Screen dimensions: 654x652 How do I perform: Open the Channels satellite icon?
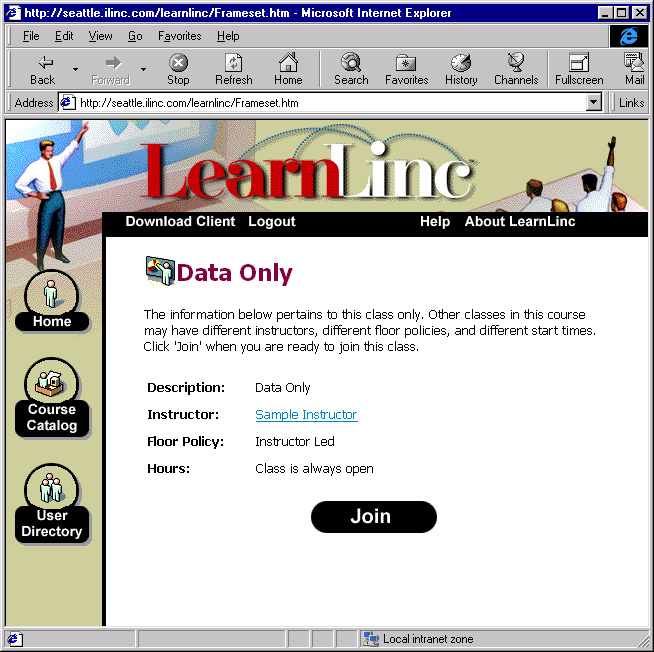[516, 62]
